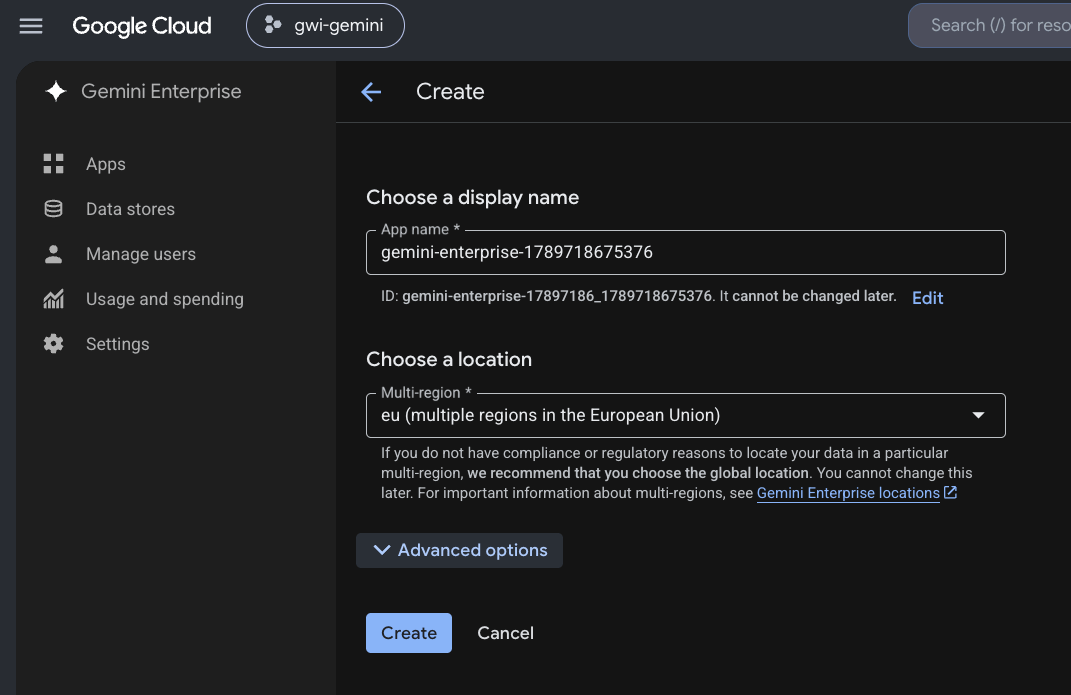
Task: Click the Create page title
Action: (450, 91)
